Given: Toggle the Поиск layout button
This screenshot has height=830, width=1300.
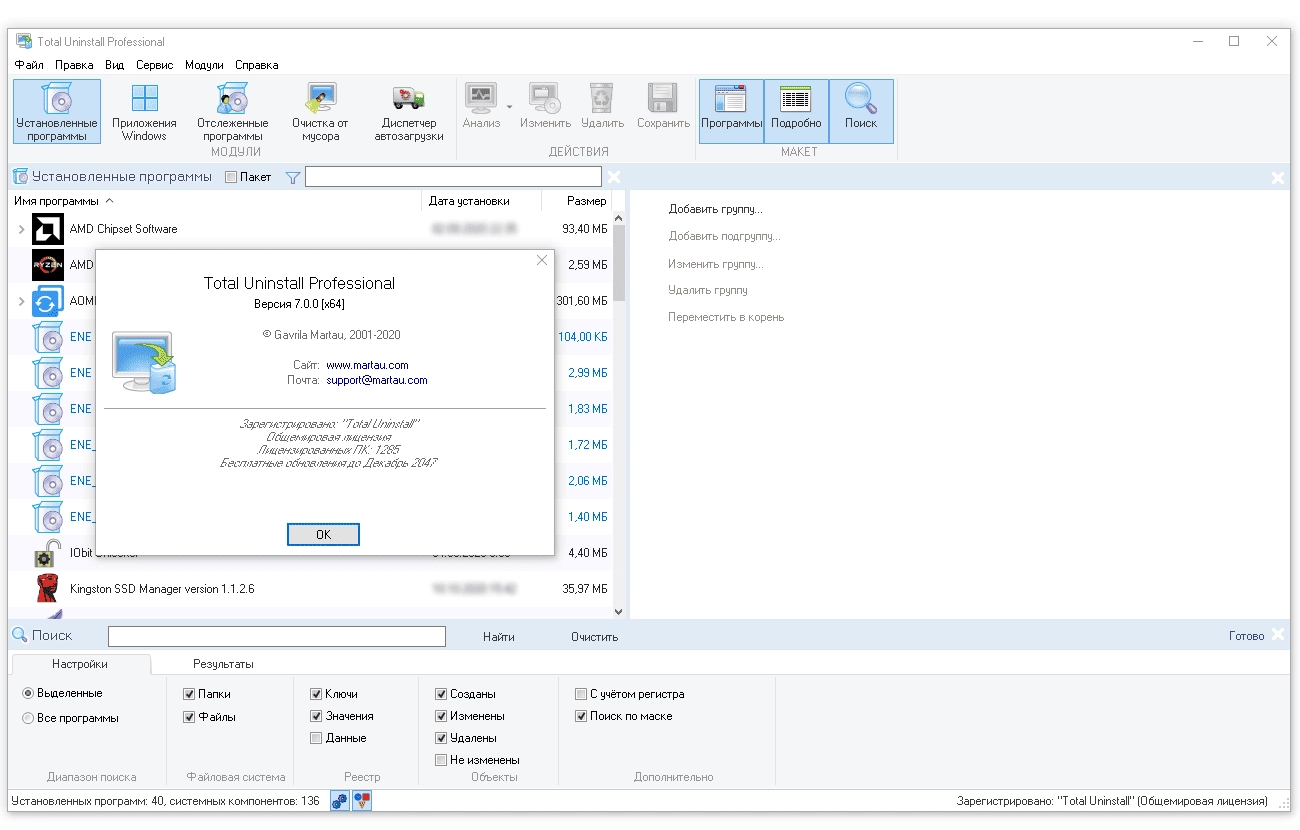Looking at the screenshot, I should click(861, 111).
